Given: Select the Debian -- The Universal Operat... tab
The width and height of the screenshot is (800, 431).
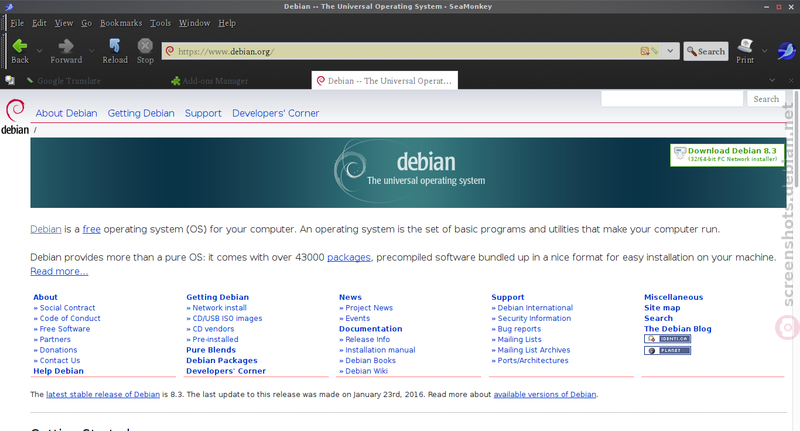Looking at the screenshot, I should coord(385,81).
